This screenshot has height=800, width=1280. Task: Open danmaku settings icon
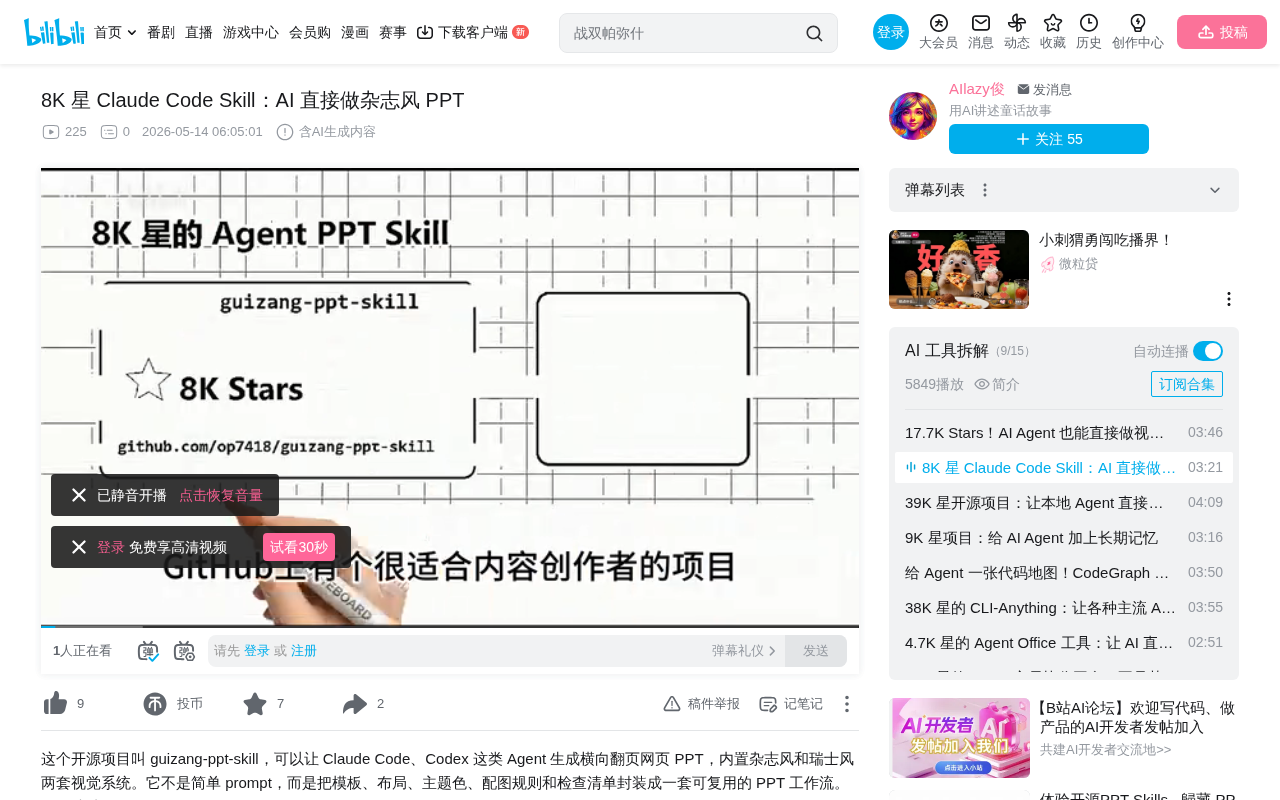pyautogui.click(x=184, y=651)
